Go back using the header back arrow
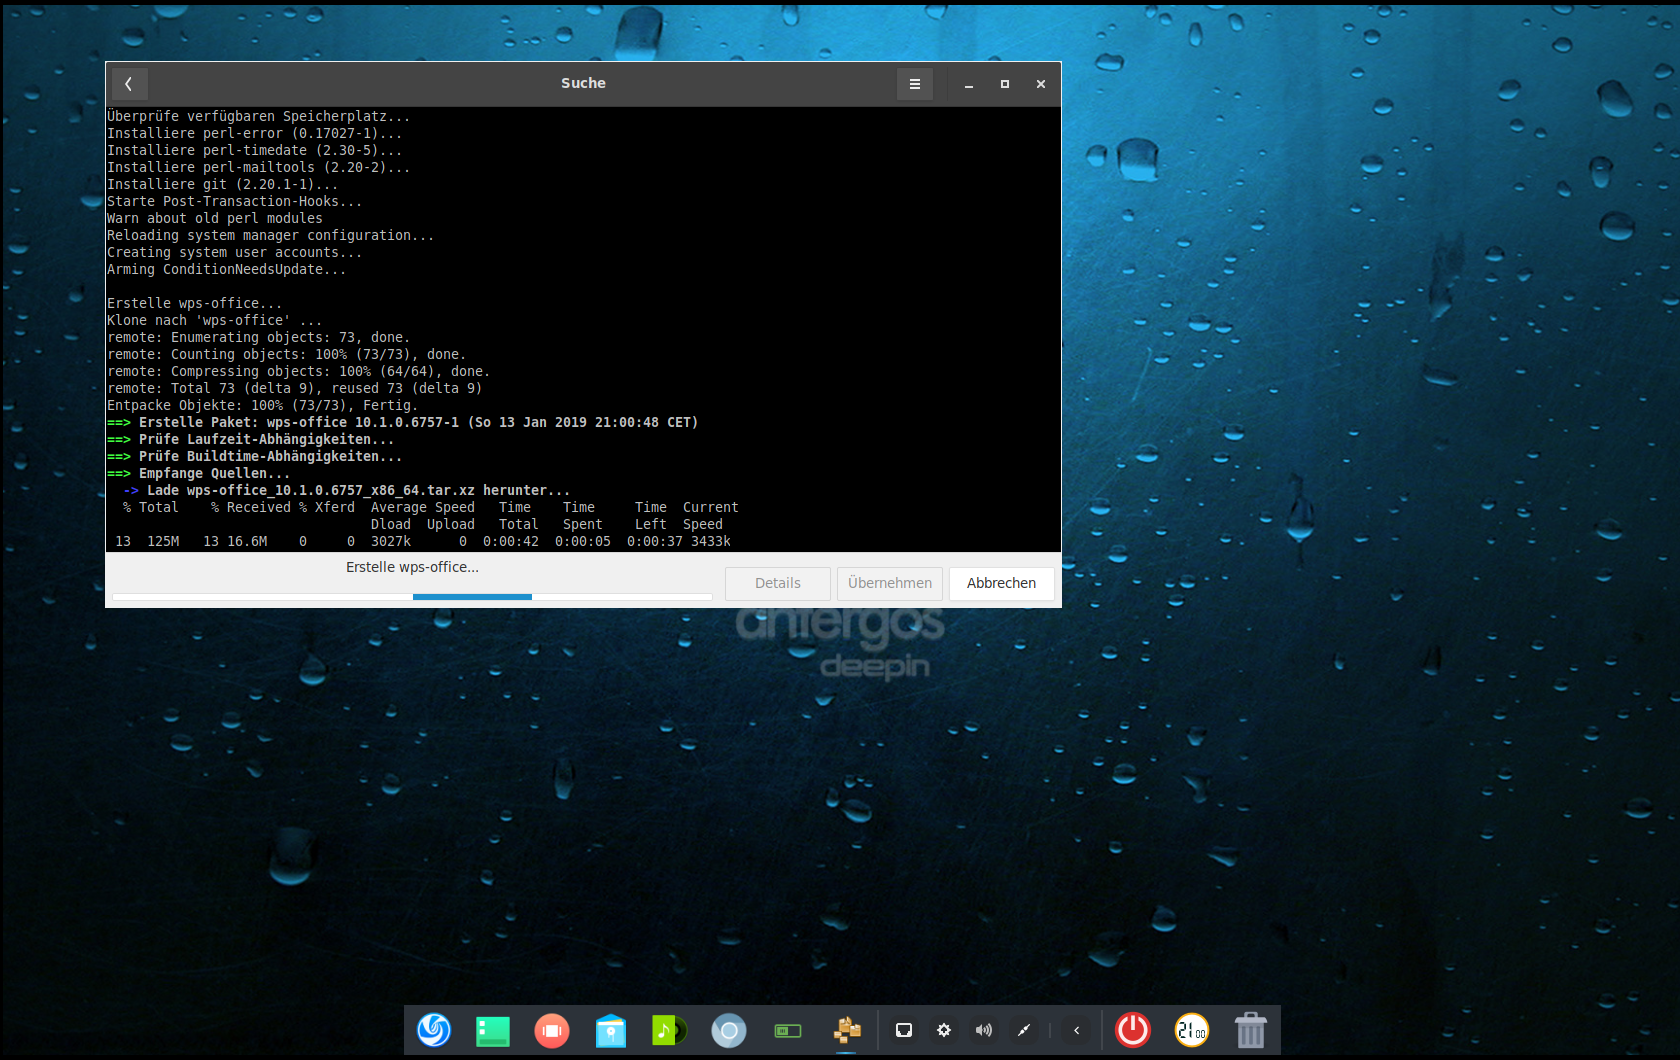Viewport: 1680px width, 1060px height. coord(129,84)
